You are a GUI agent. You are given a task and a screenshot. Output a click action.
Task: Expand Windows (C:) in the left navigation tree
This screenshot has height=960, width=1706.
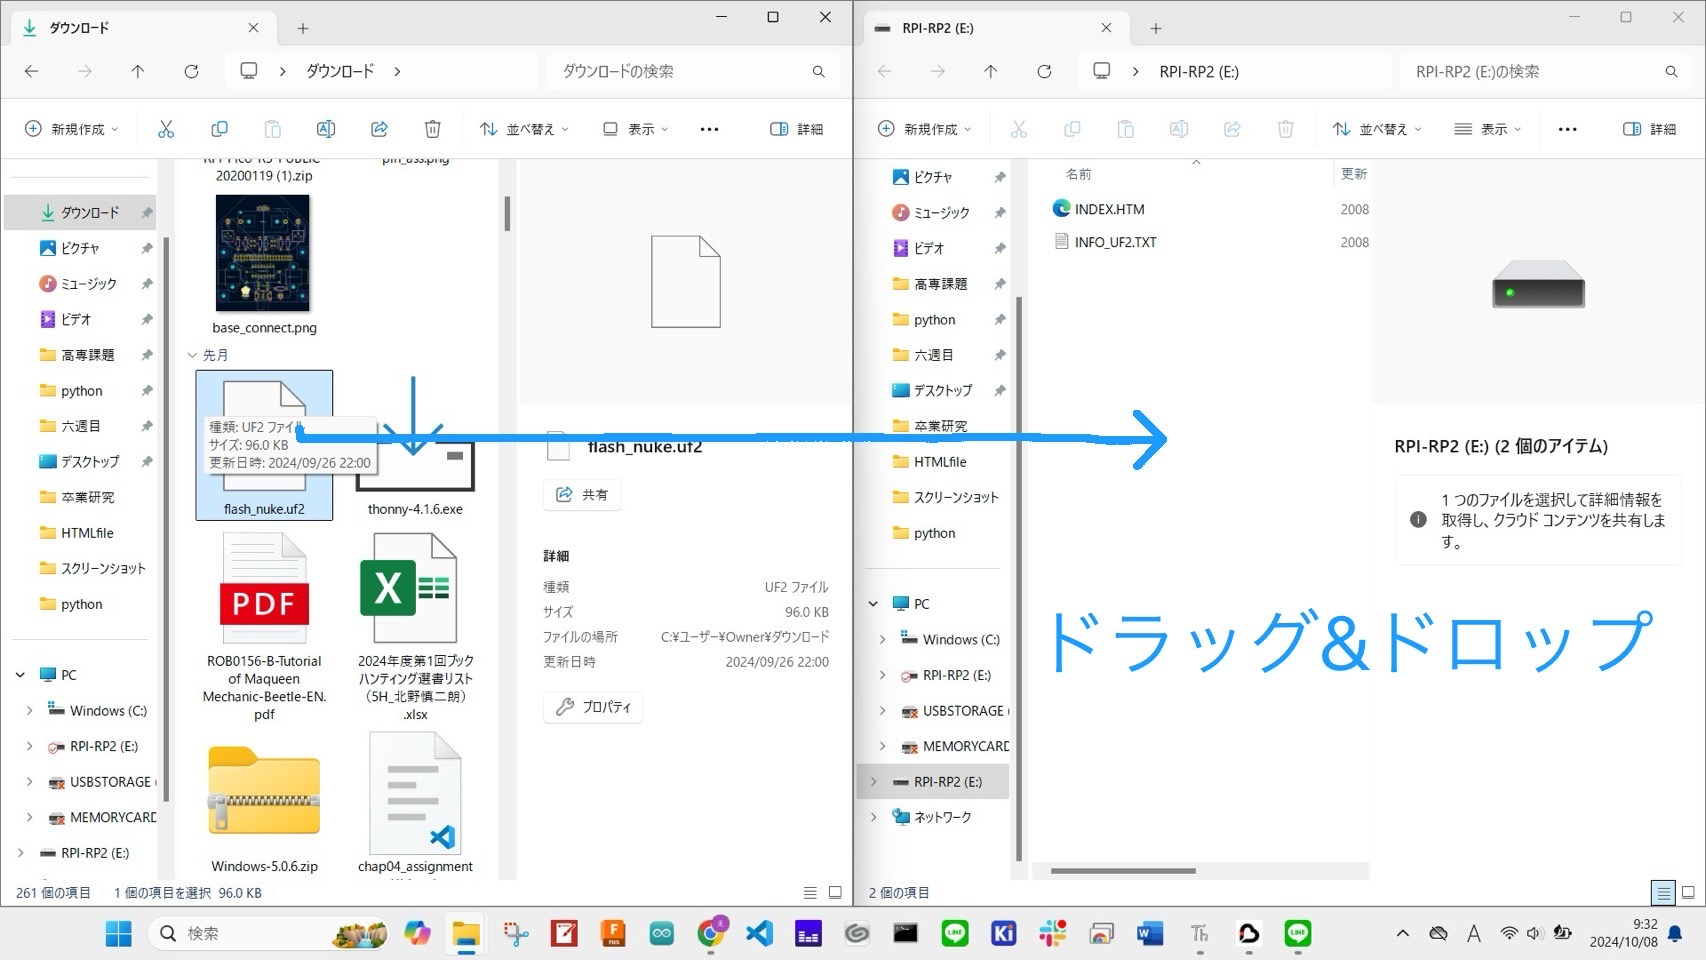(x=29, y=711)
